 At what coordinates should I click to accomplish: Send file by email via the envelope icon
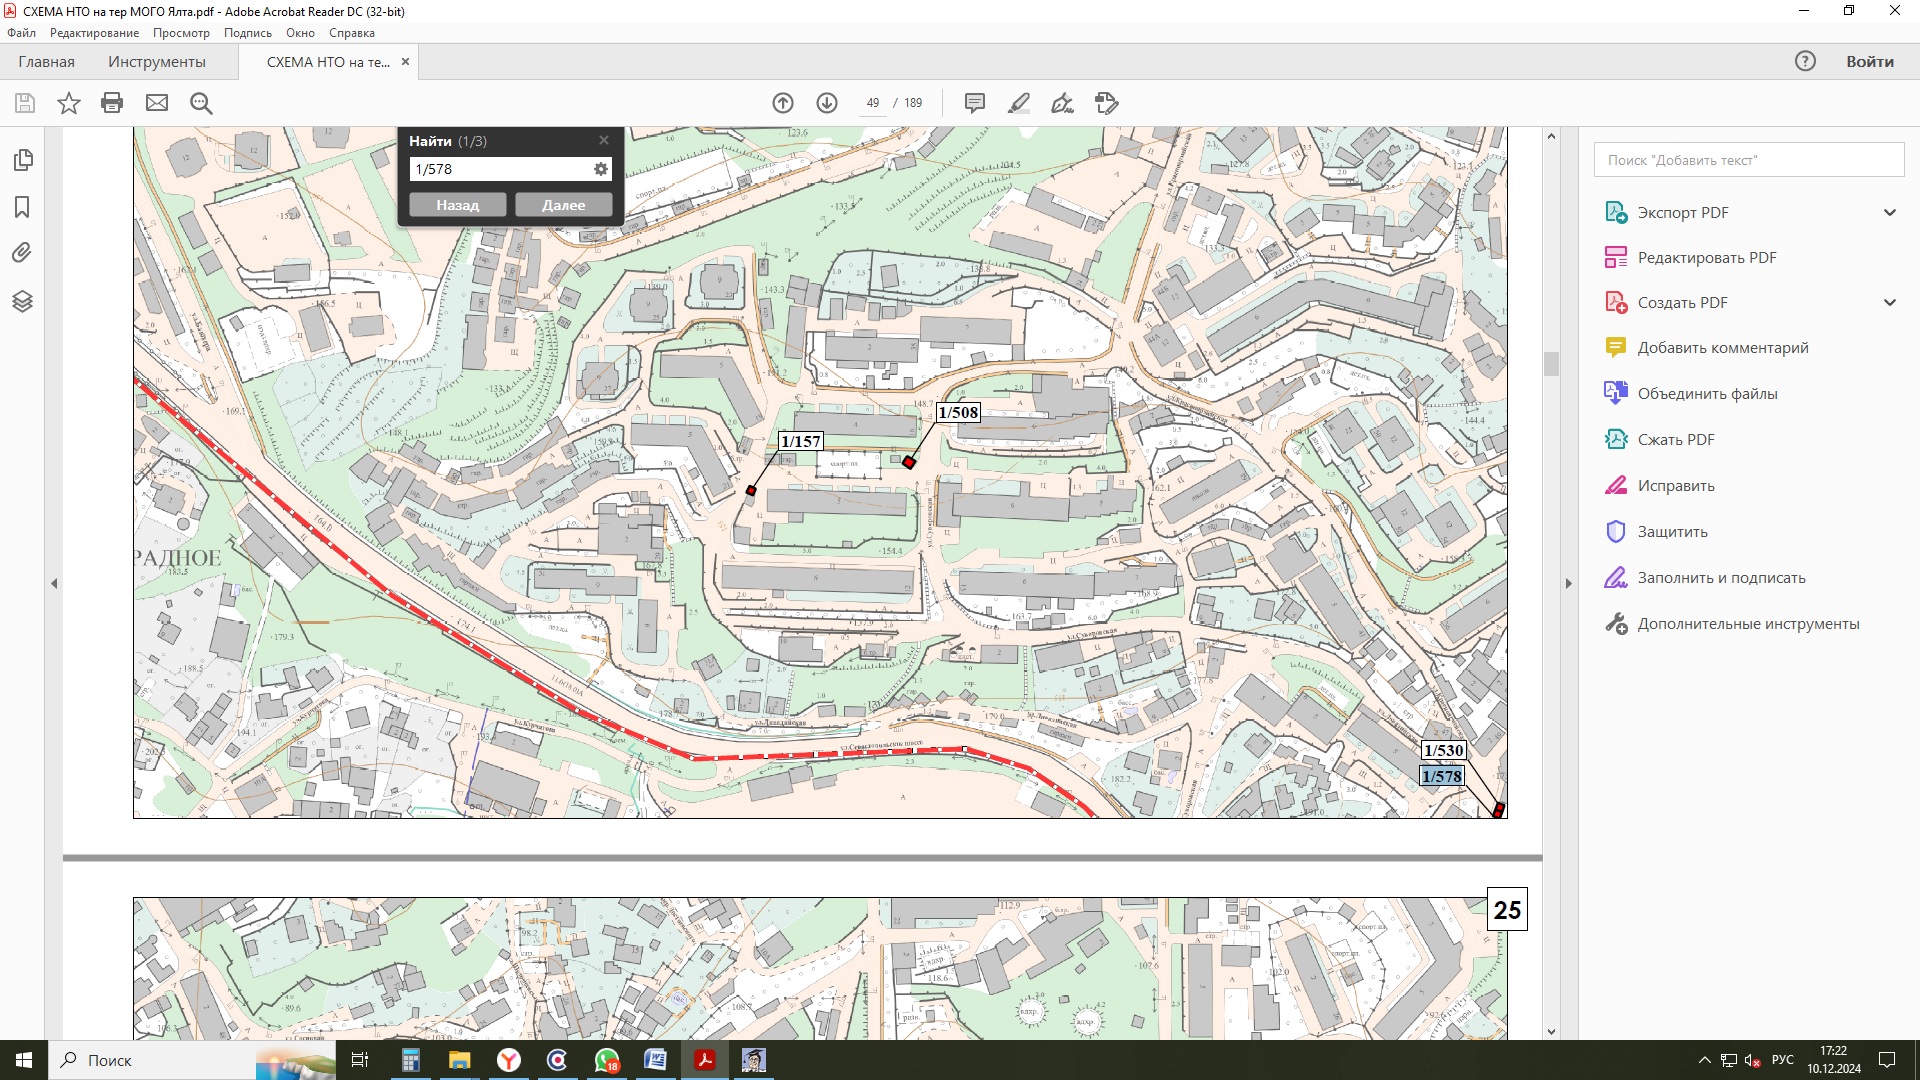tap(157, 103)
